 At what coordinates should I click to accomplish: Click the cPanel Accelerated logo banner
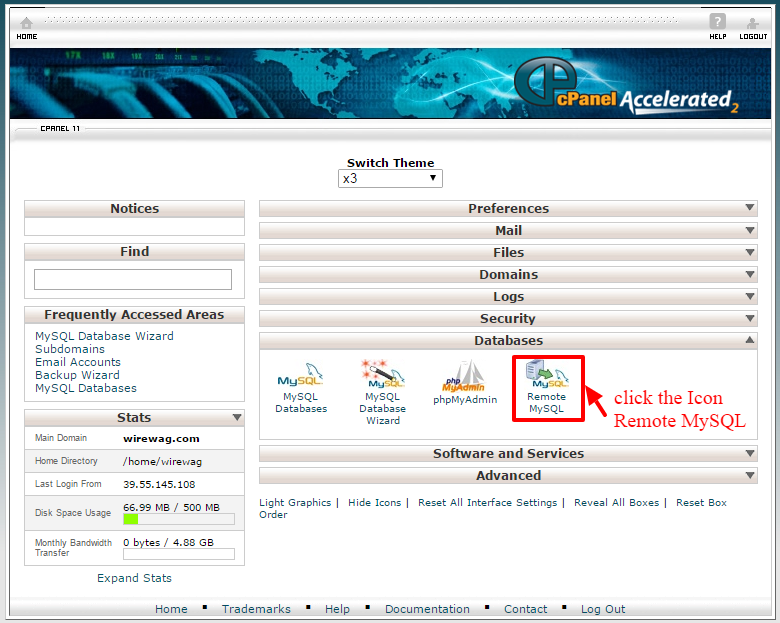pyautogui.click(x=625, y=88)
